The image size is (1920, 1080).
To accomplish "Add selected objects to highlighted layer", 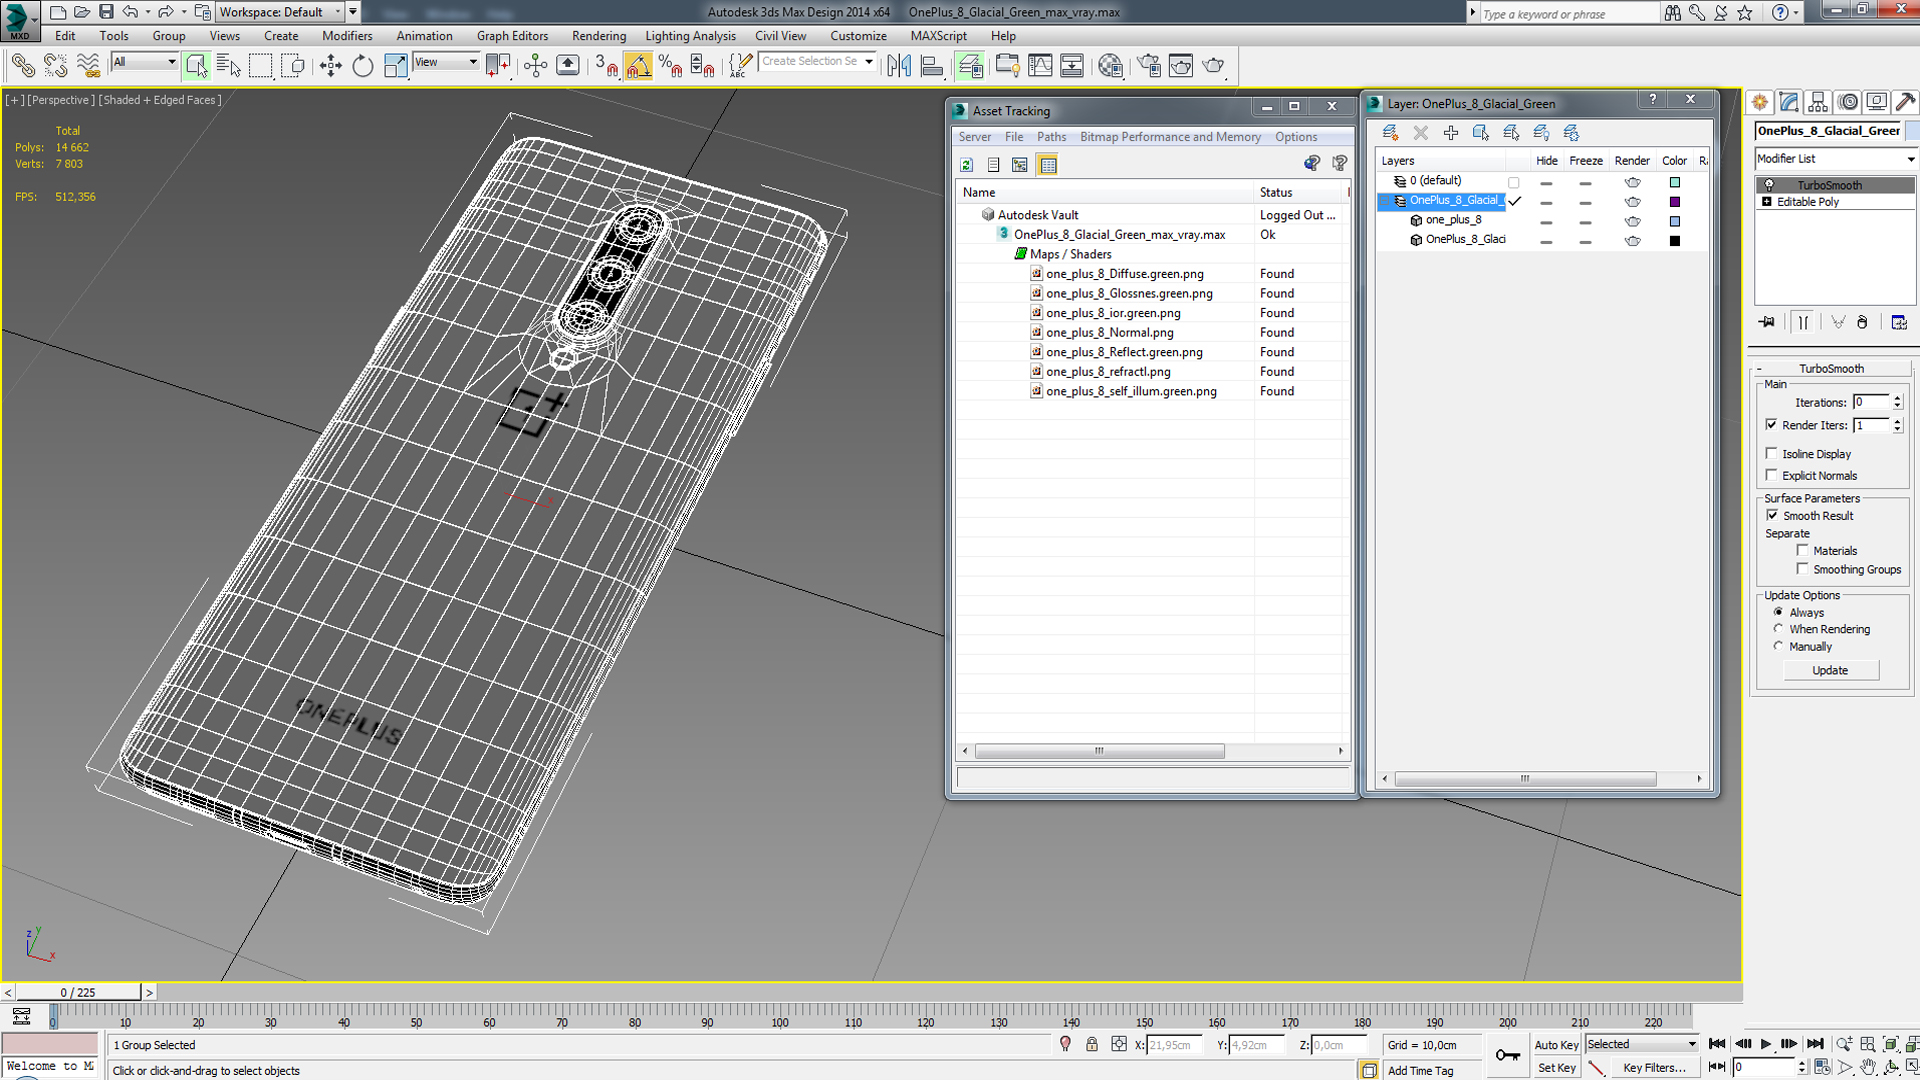I will (x=1451, y=132).
